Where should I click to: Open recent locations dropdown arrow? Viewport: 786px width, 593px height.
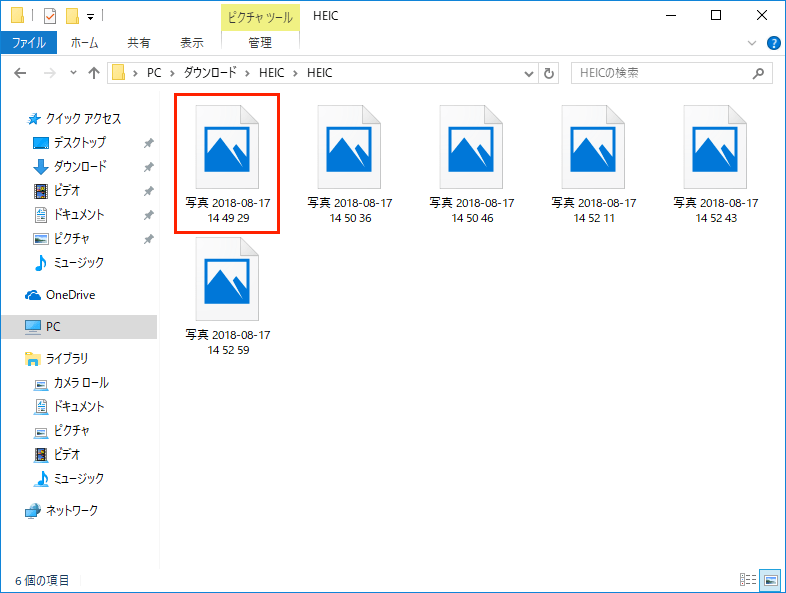[73, 73]
